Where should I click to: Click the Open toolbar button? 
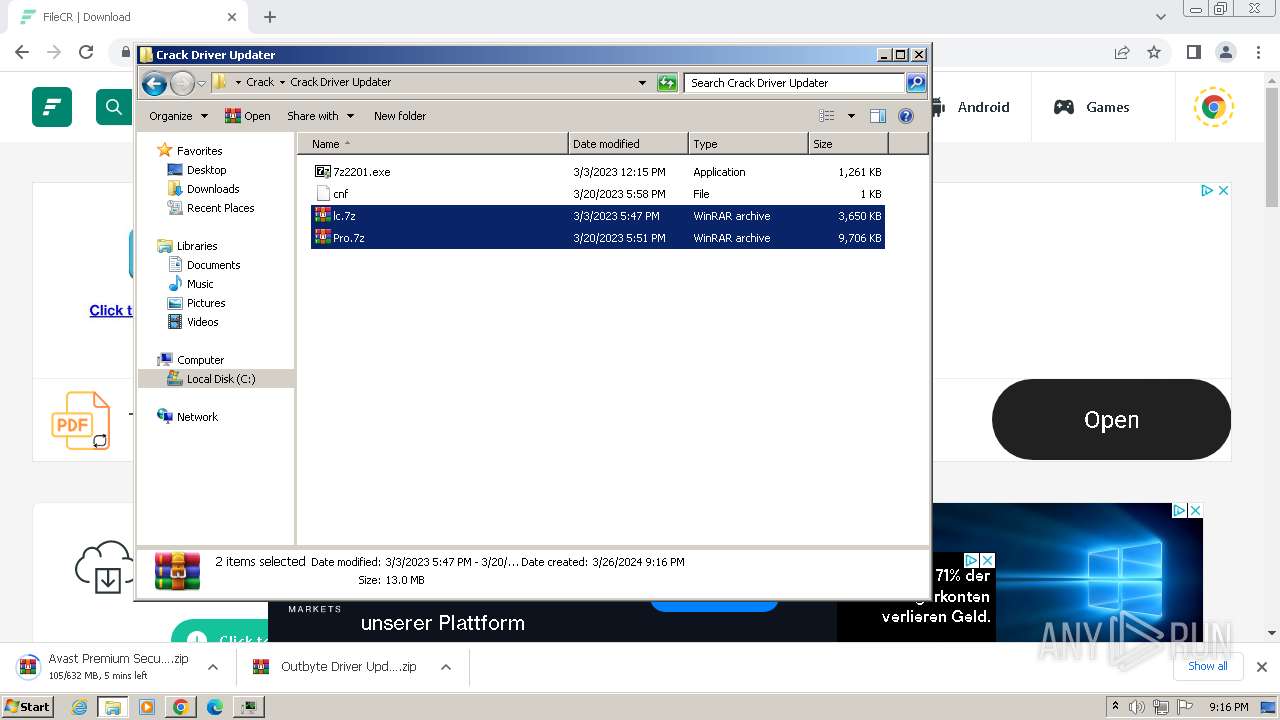coord(248,116)
